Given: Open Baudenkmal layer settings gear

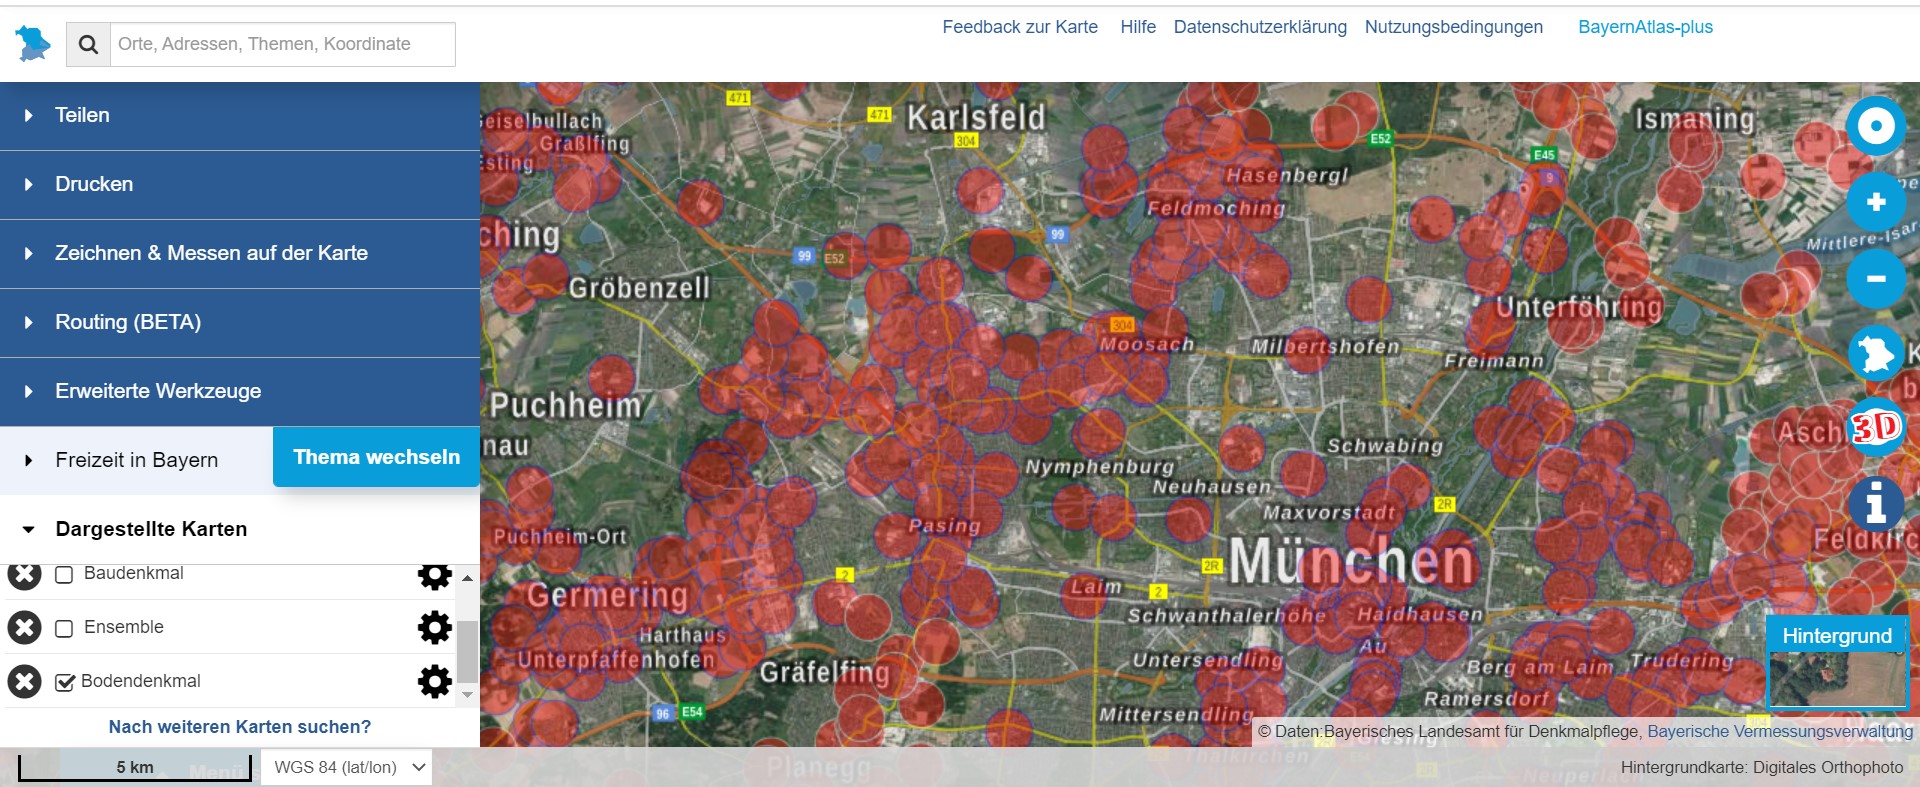Looking at the screenshot, I should tap(434, 576).
